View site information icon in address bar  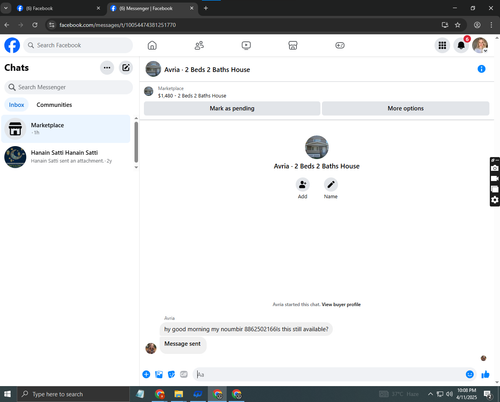point(51,25)
